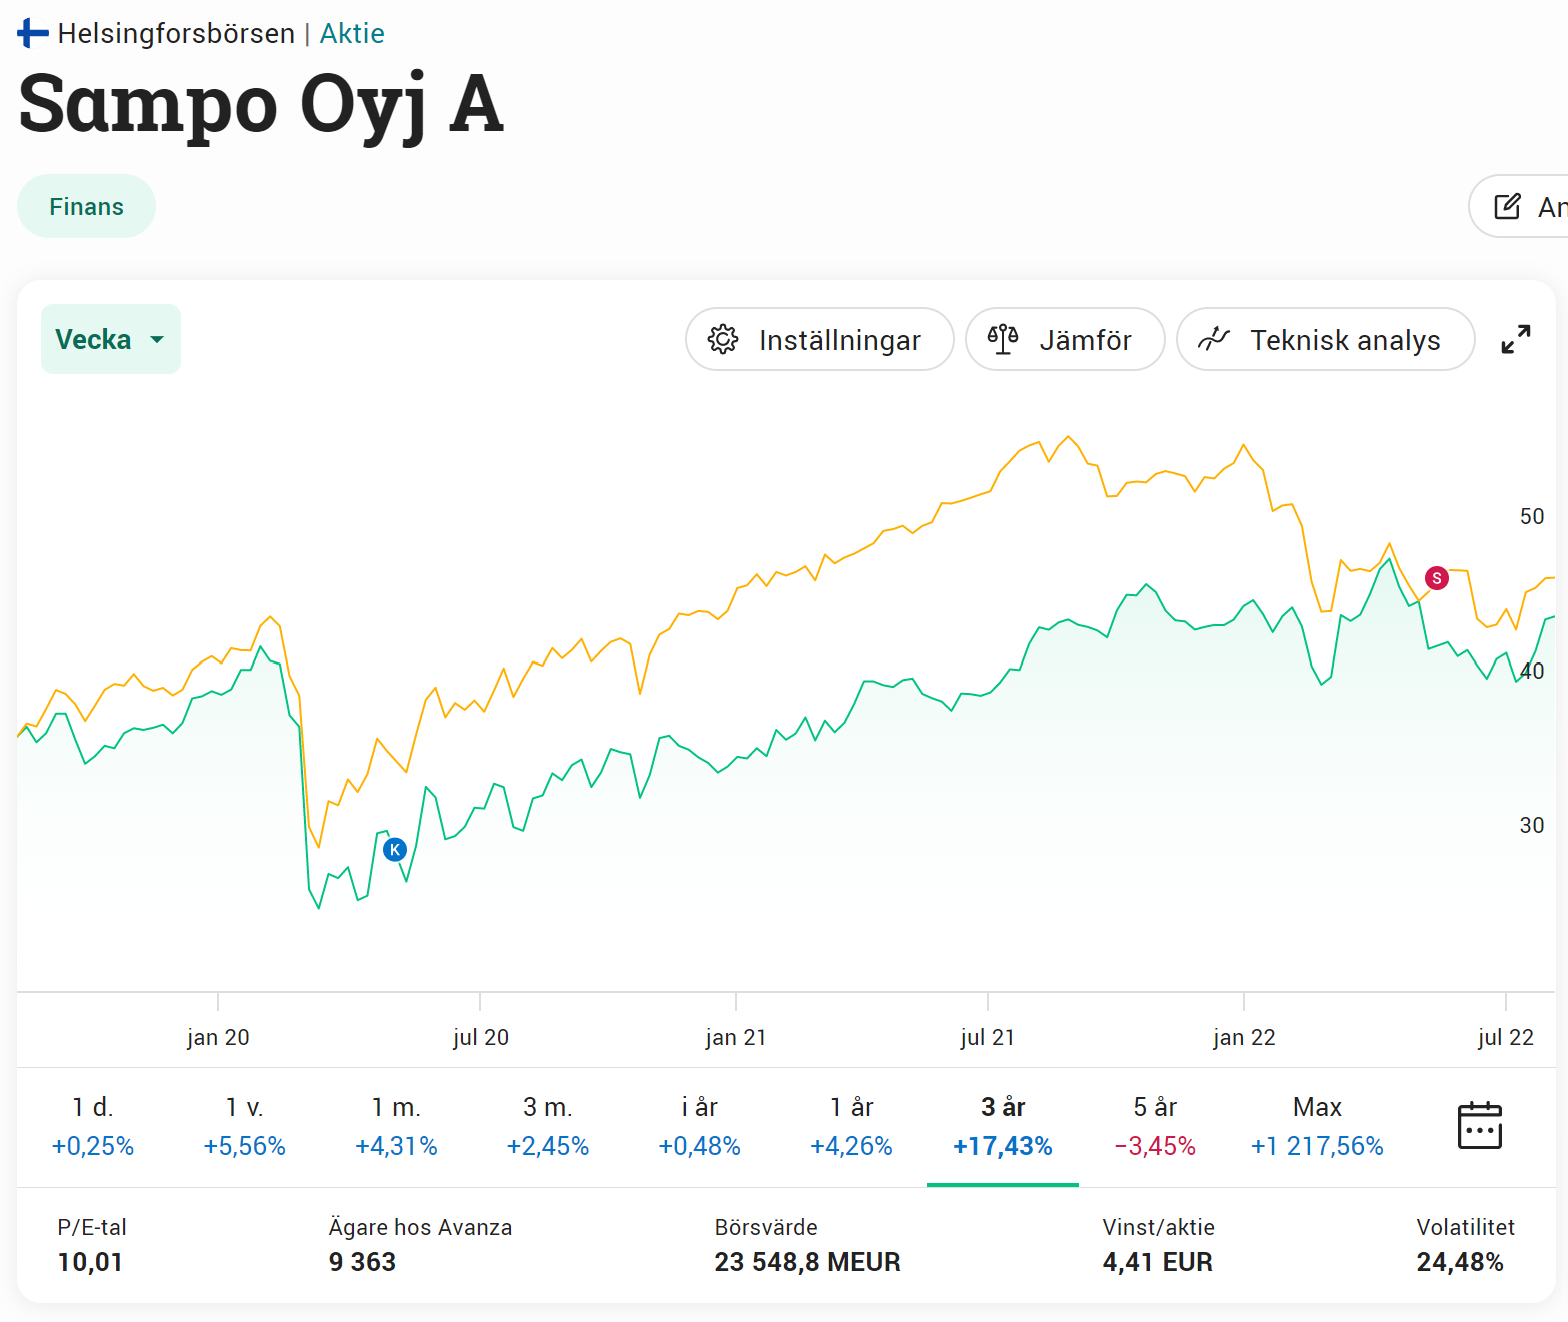
Task: Switch to 1 v. period
Action: pos(245,1126)
